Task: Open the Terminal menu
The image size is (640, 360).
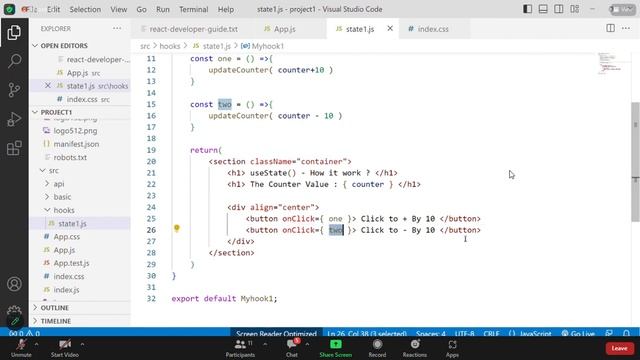Action: (193, 9)
